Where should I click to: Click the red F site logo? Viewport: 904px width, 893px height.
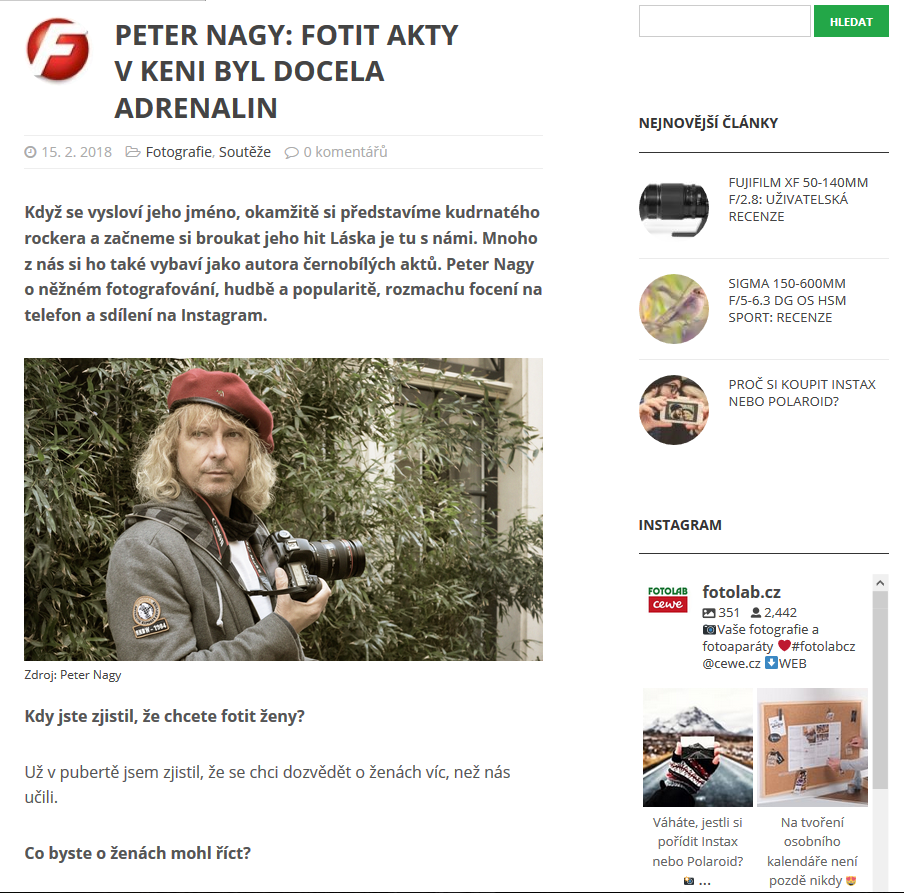pos(58,48)
